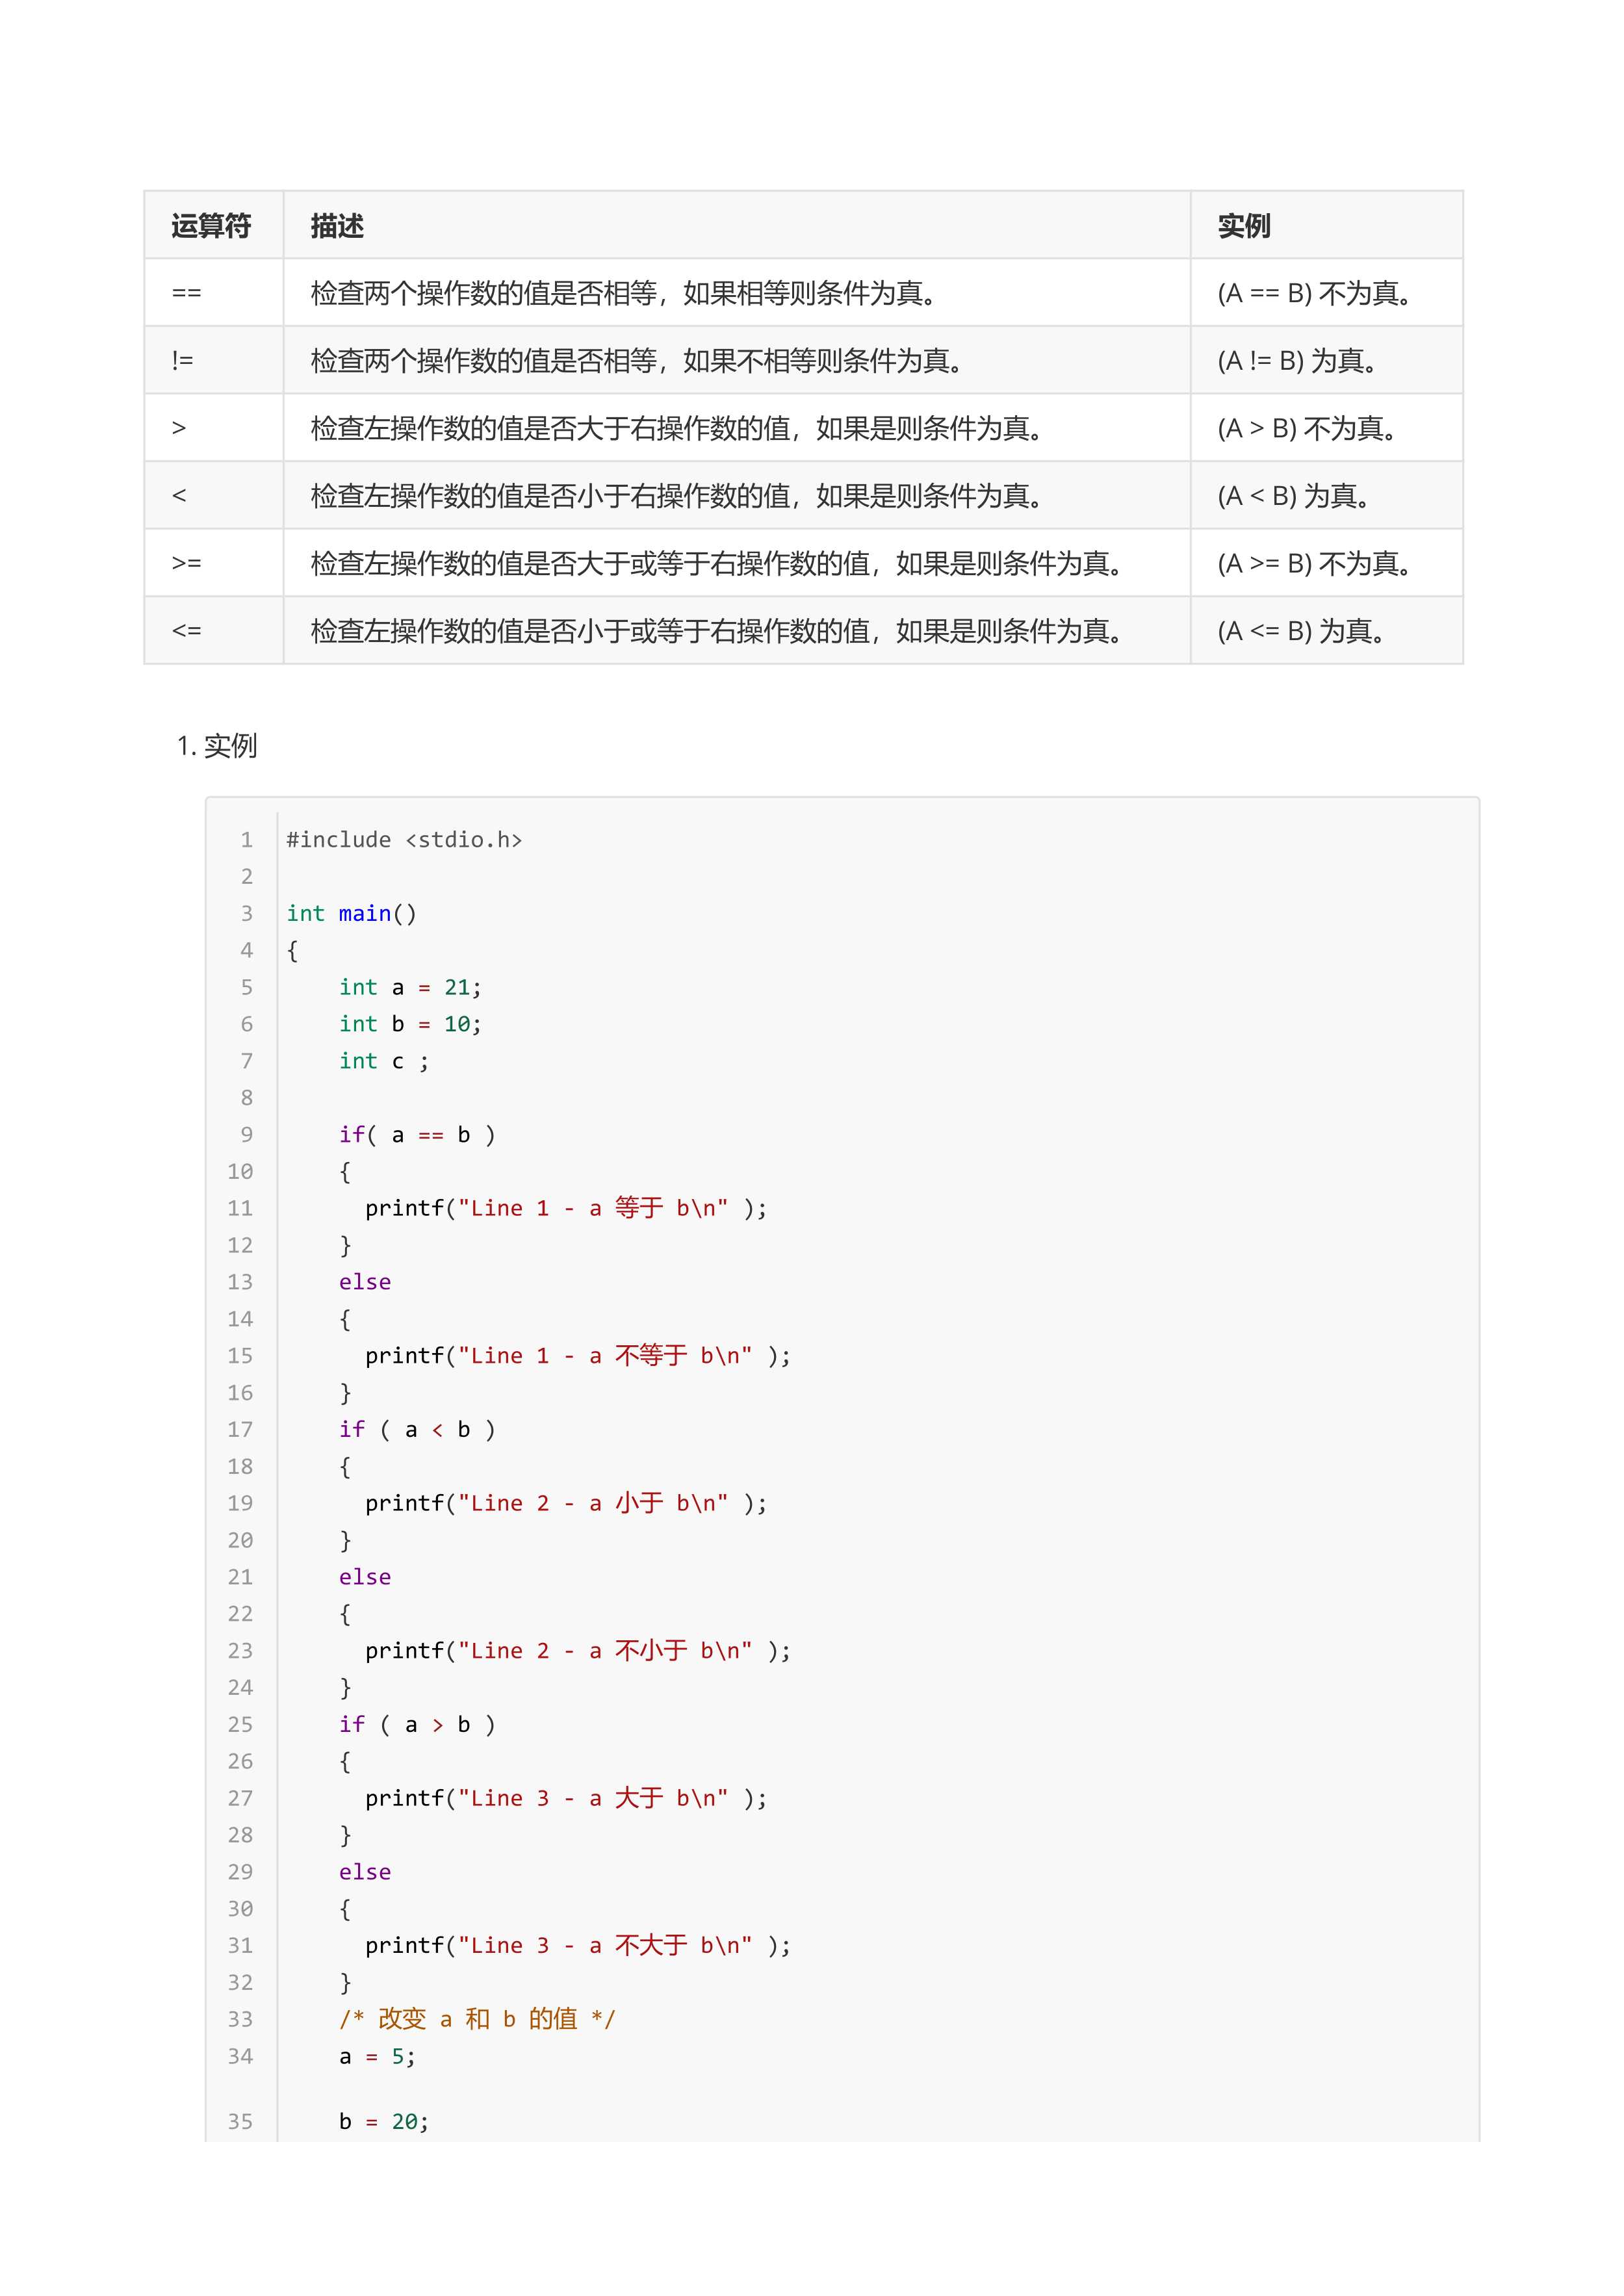Click code line 'int a = 21;'
The height and width of the screenshot is (2296, 1624).
[410, 987]
